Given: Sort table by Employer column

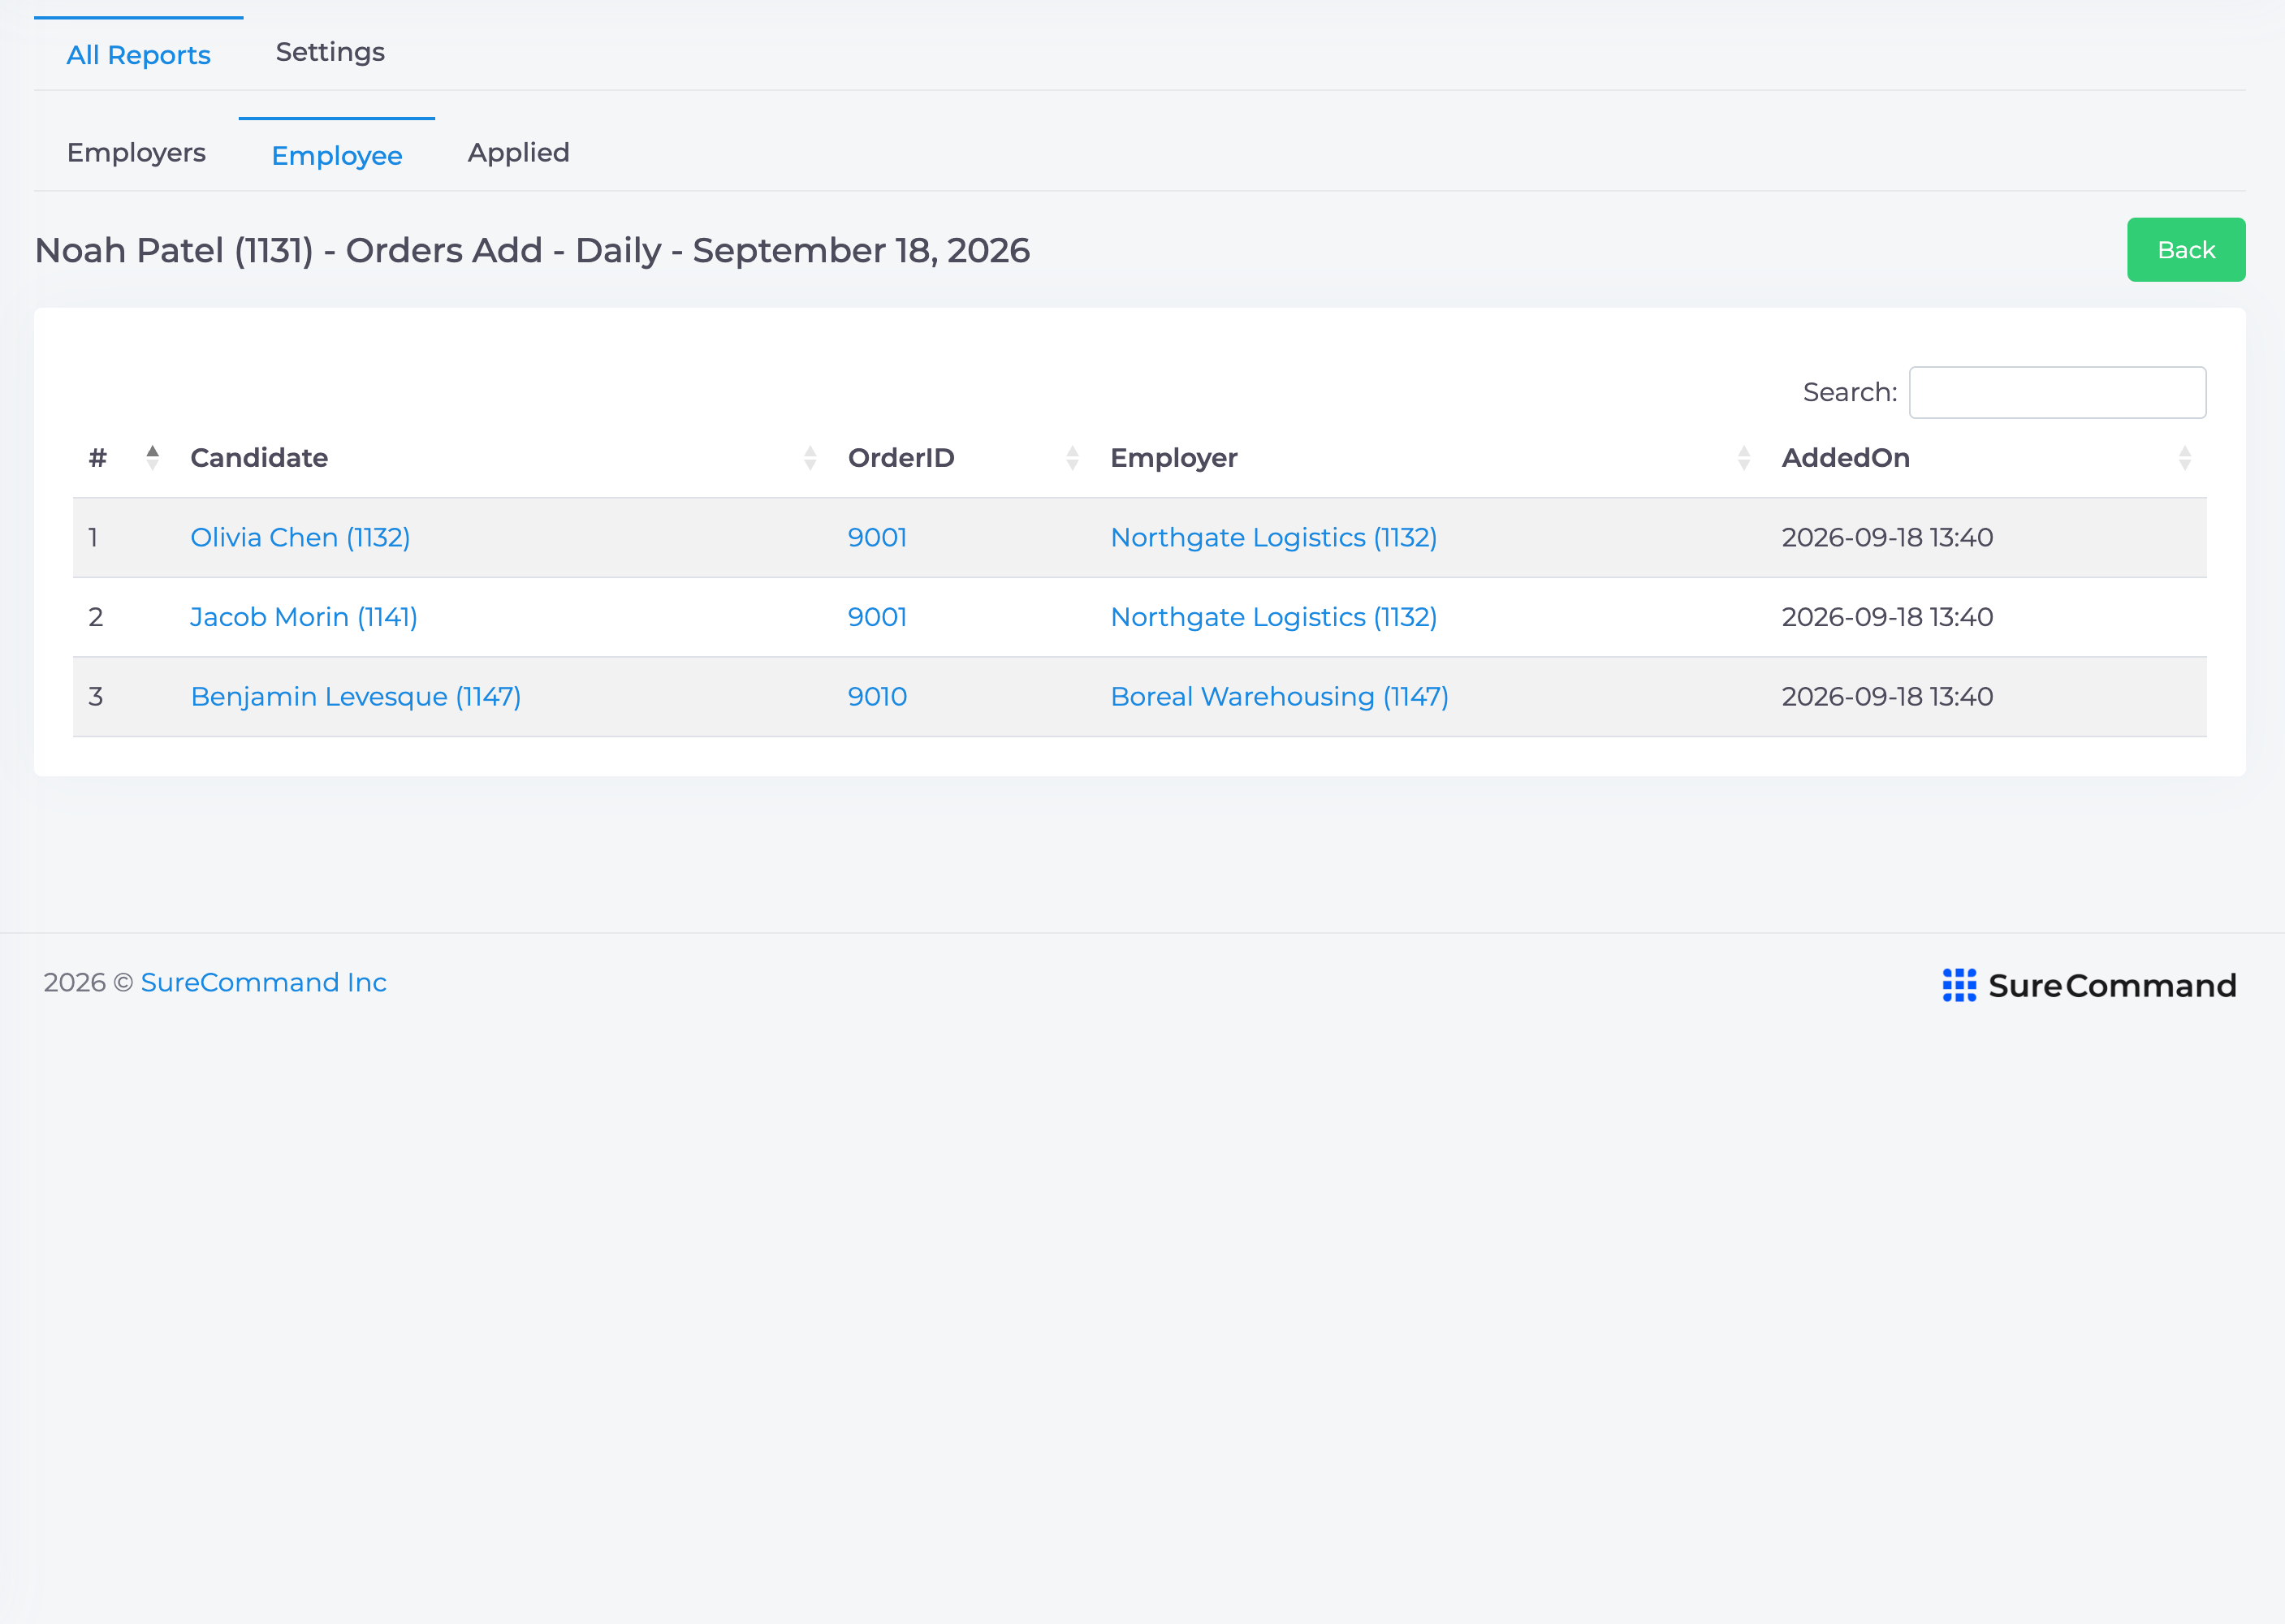Looking at the screenshot, I should (x=1744, y=458).
